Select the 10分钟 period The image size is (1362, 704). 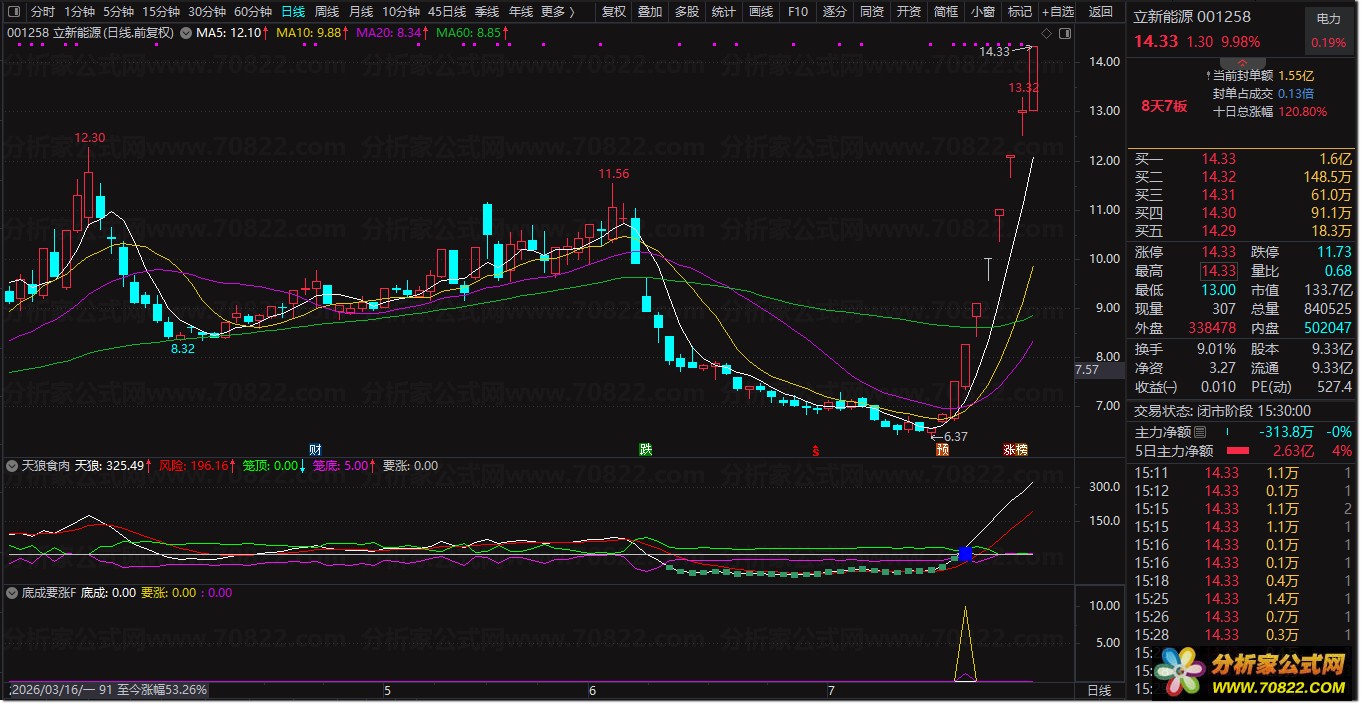coord(401,13)
